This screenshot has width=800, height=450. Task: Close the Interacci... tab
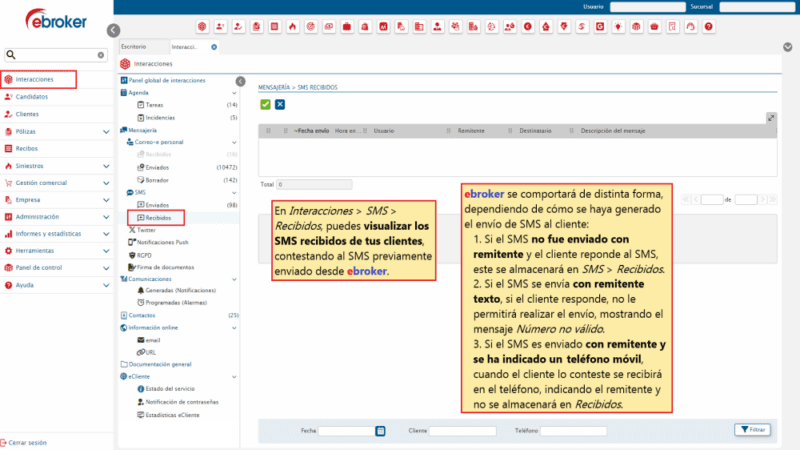coord(213,46)
